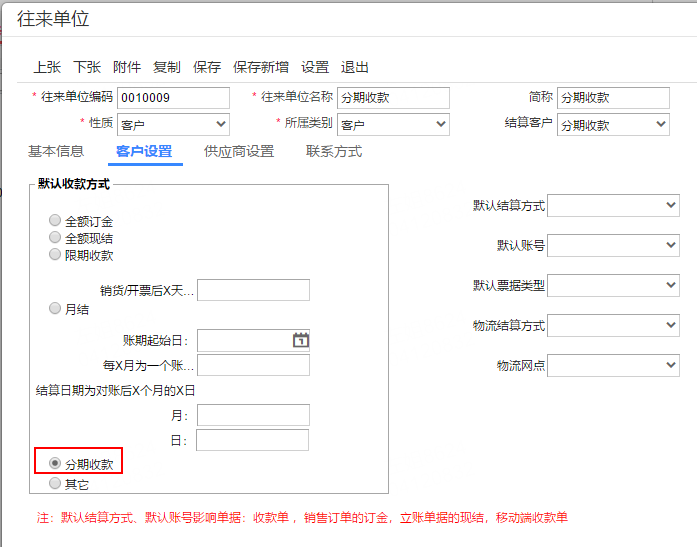Open 性质 dropdown
The image size is (697, 547).
click(173, 124)
